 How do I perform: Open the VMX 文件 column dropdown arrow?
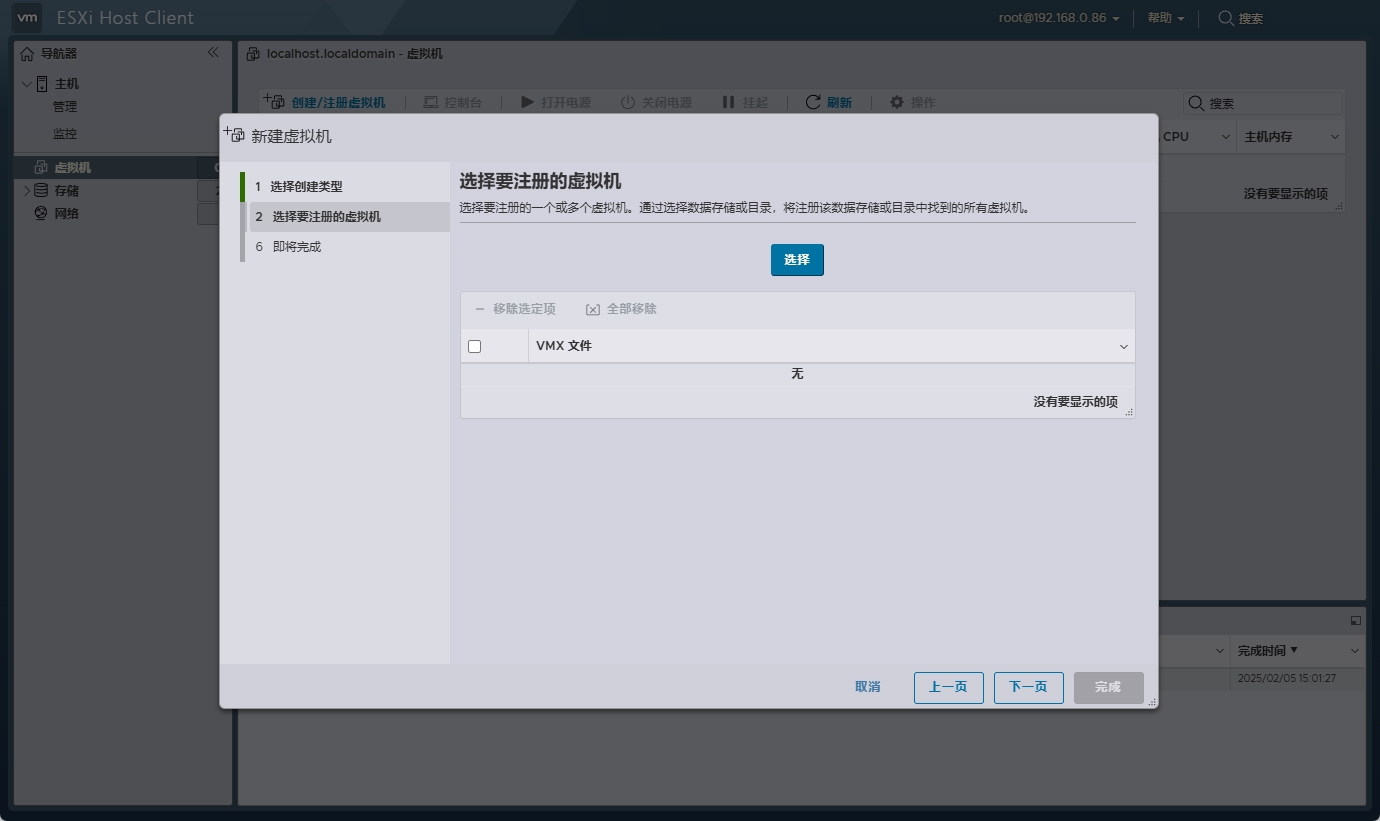(x=1124, y=347)
